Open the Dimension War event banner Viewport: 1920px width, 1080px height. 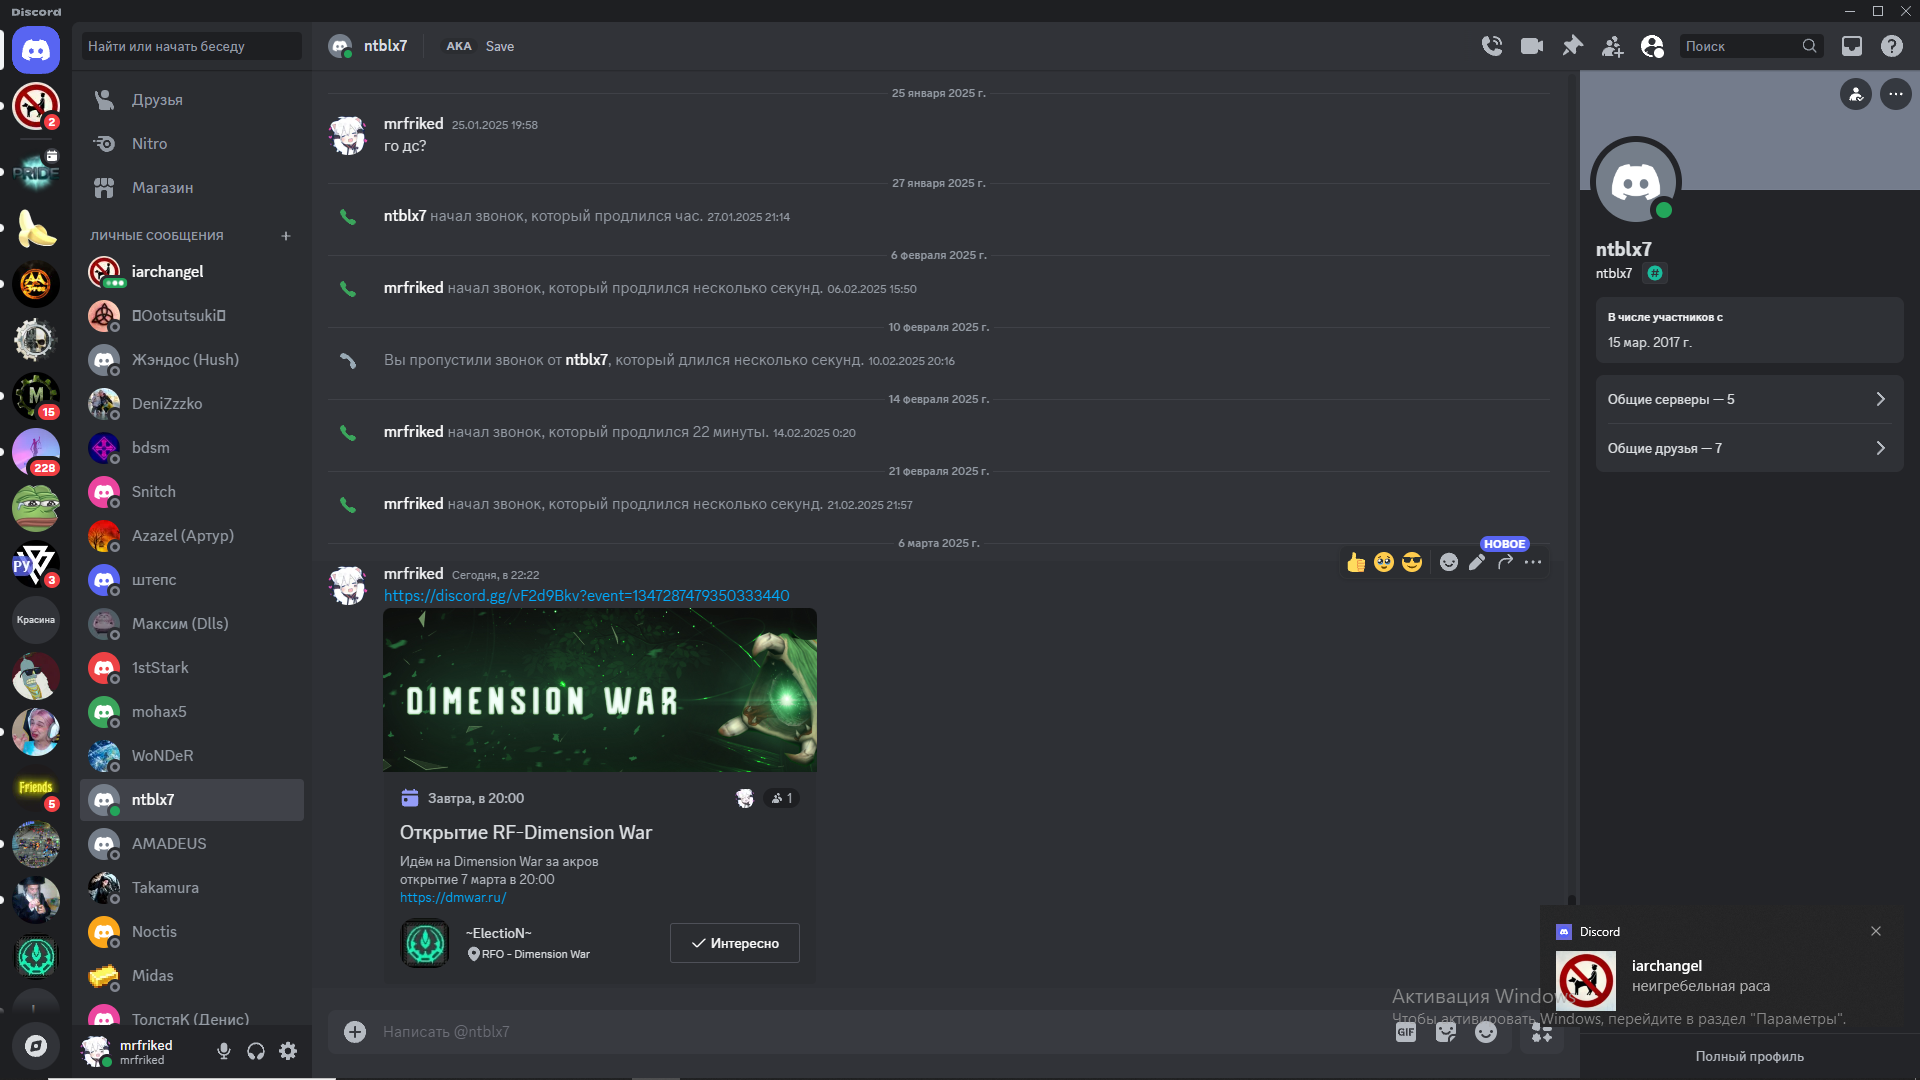[x=600, y=690]
